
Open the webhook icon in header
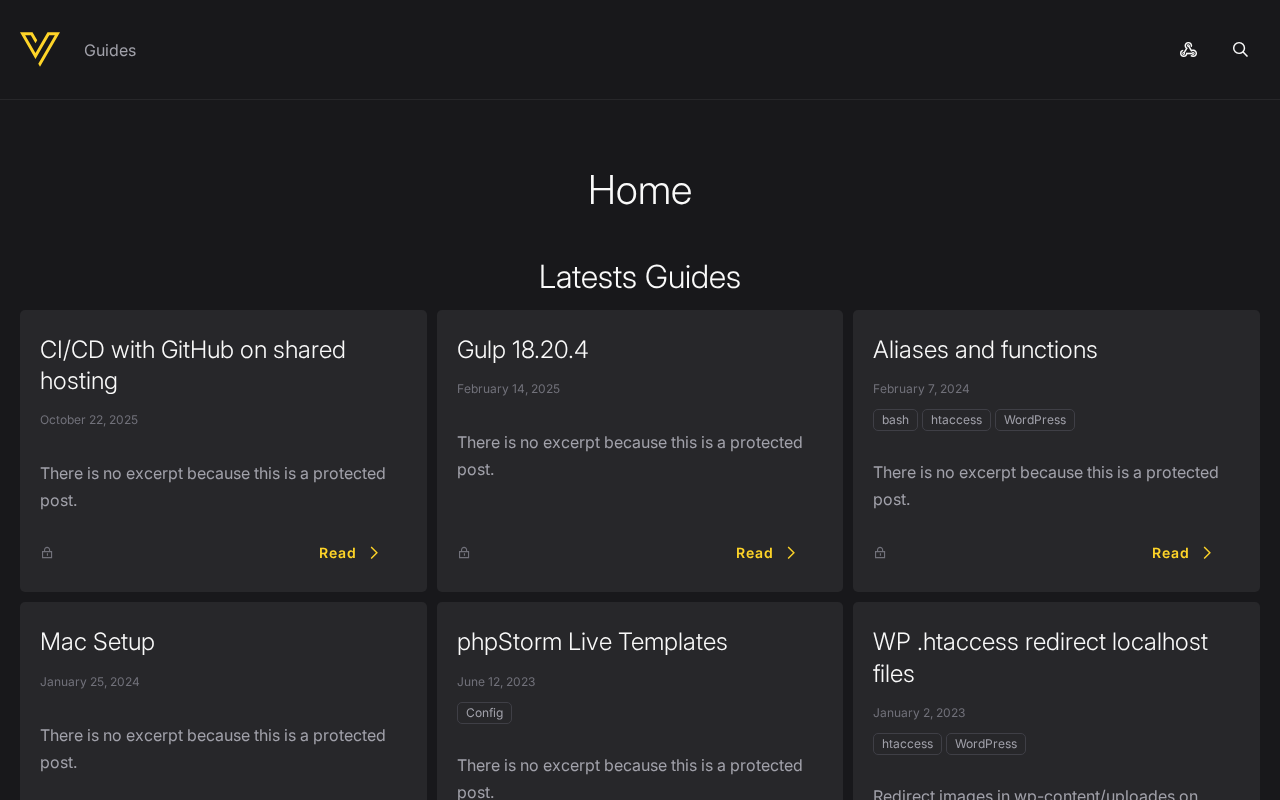(x=1188, y=50)
